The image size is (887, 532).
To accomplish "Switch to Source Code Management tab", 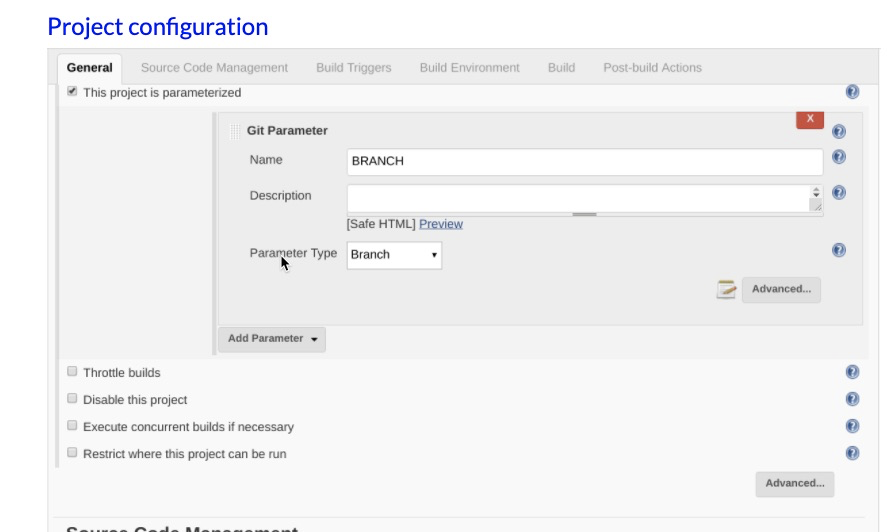I will [x=214, y=68].
